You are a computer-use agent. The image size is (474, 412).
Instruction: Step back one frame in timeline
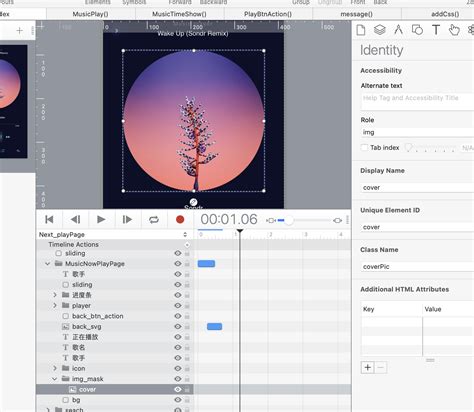[x=76, y=219]
